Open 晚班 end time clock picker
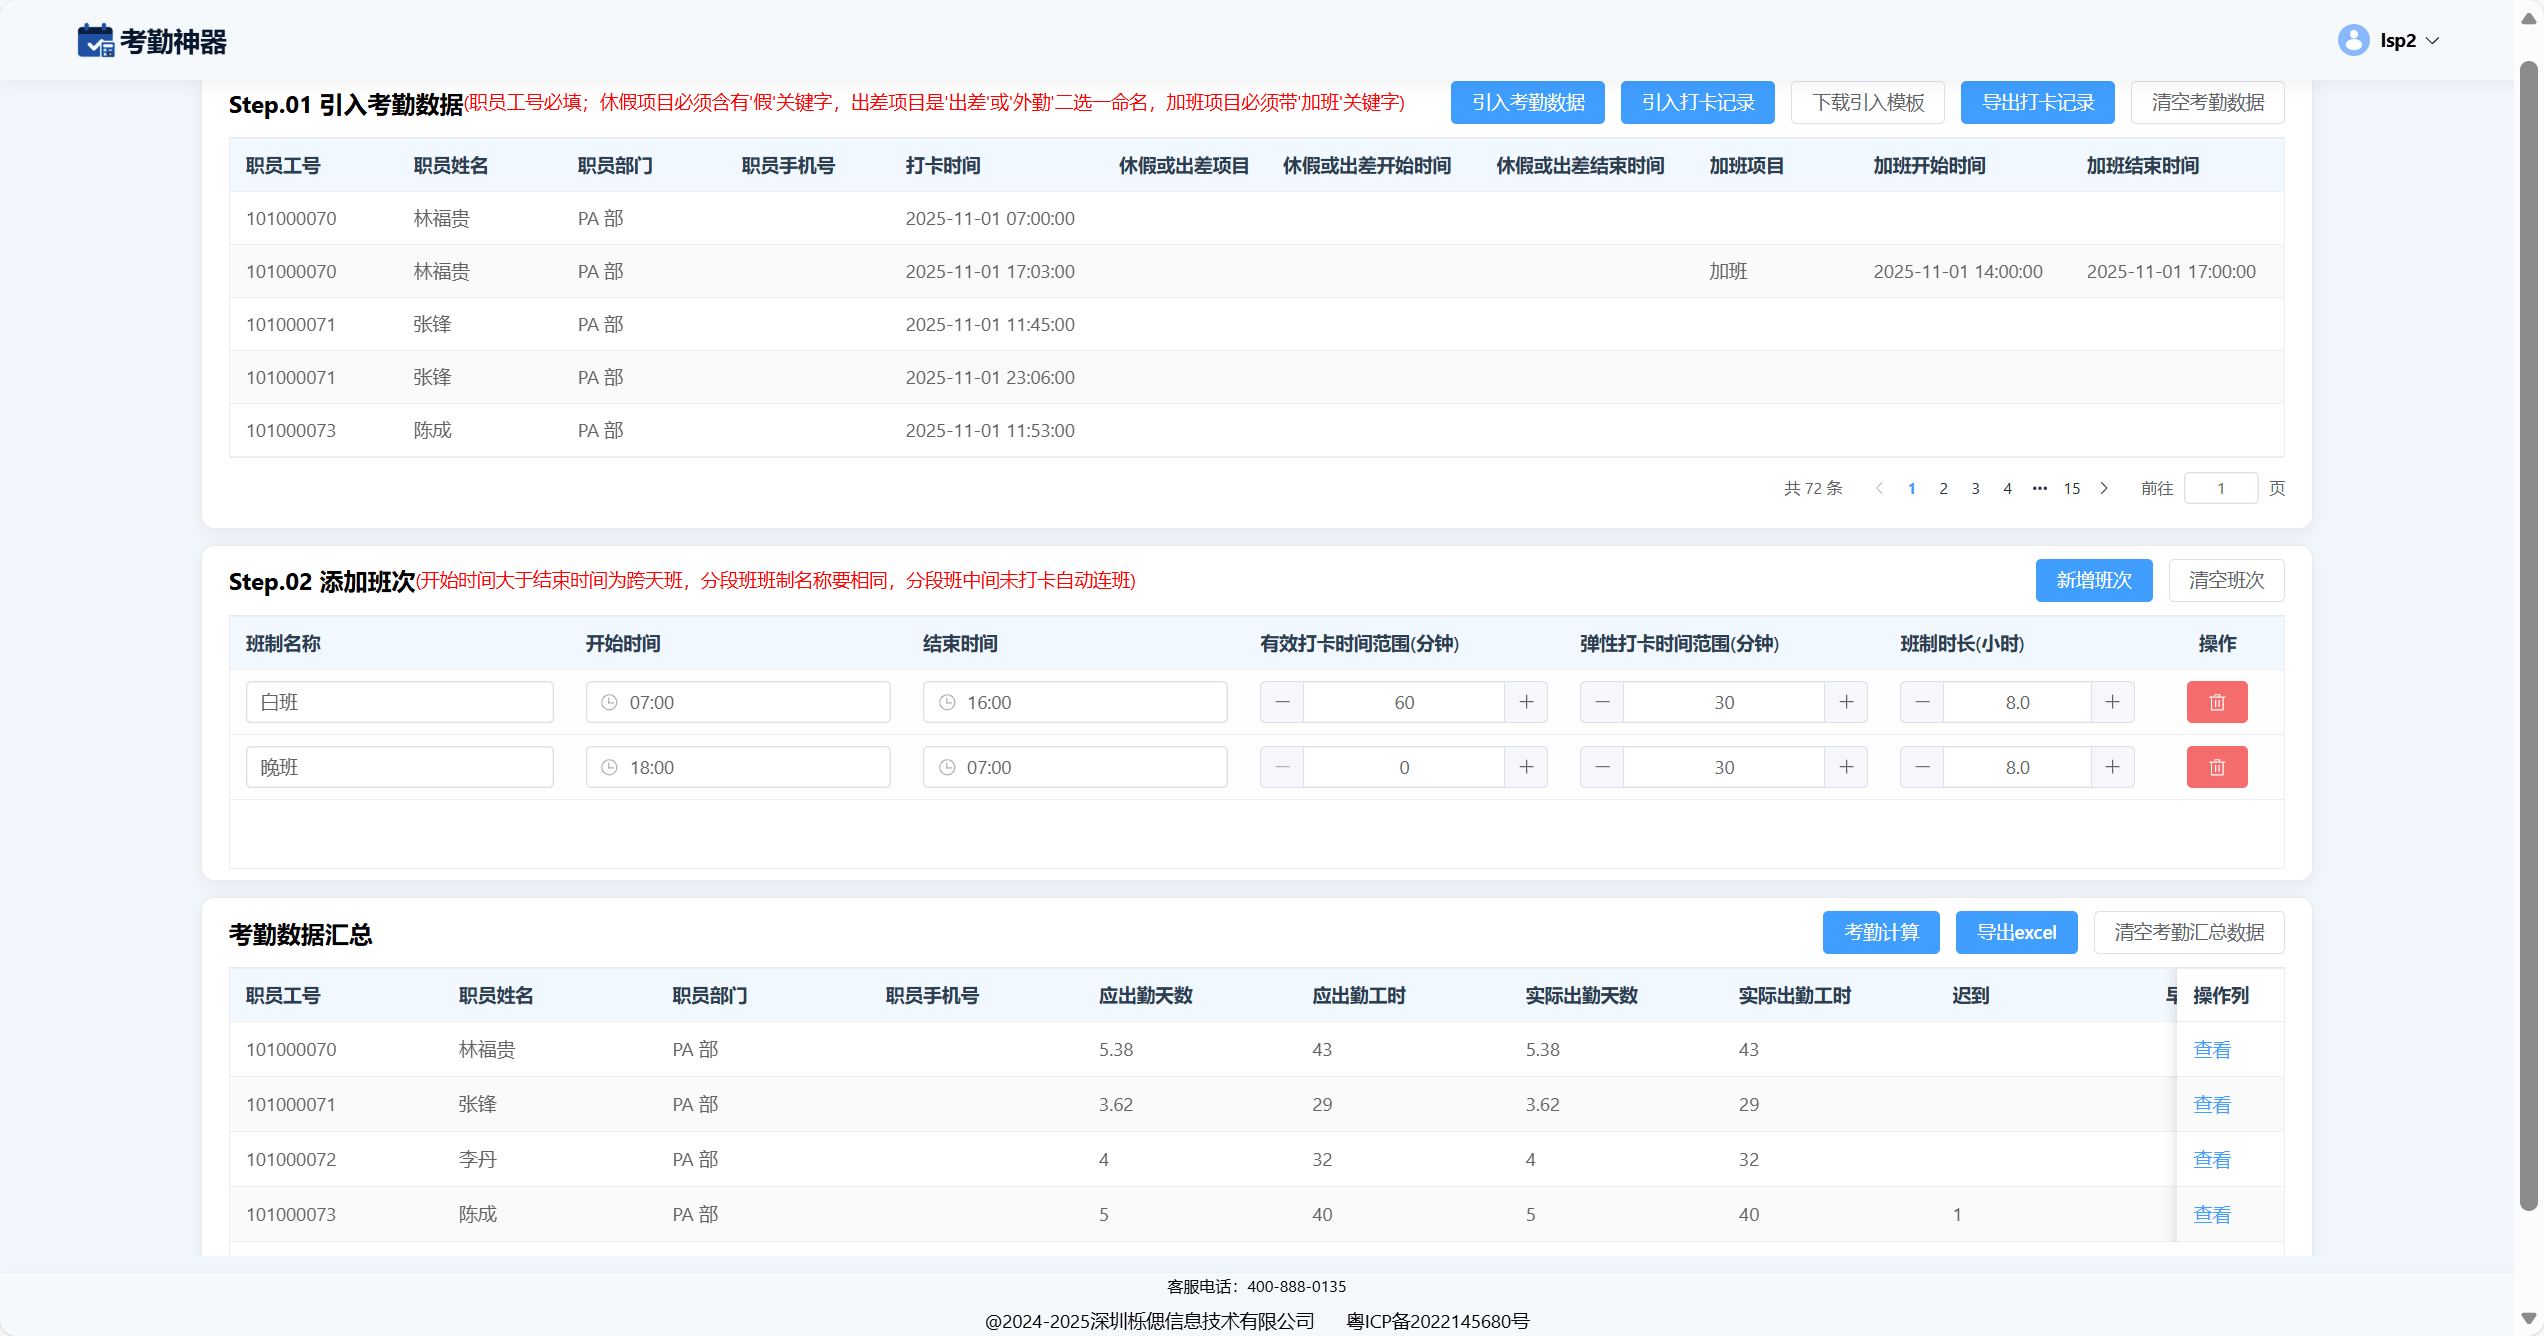 [947, 767]
